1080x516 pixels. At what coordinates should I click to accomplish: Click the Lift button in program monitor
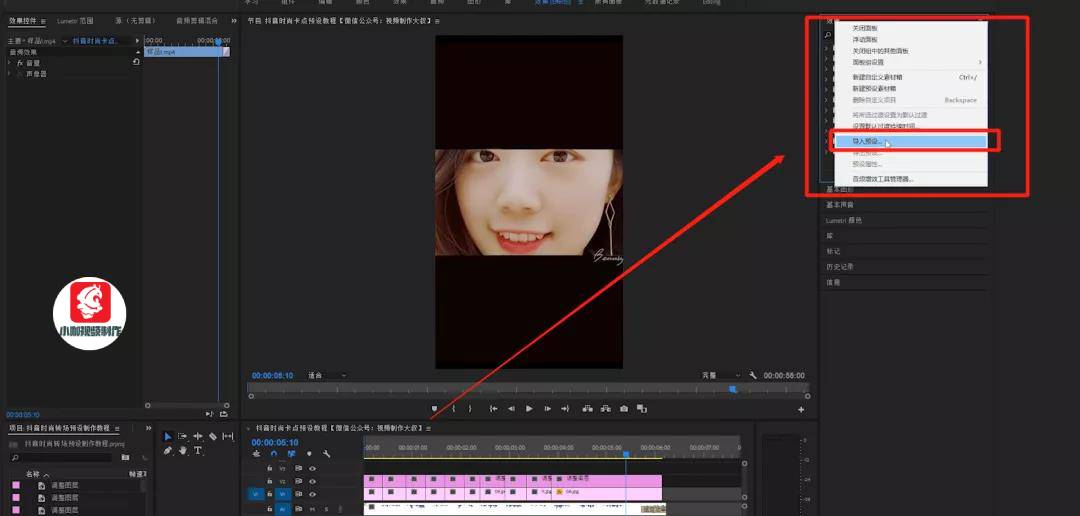pyautogui.click(x=588, y=409)
